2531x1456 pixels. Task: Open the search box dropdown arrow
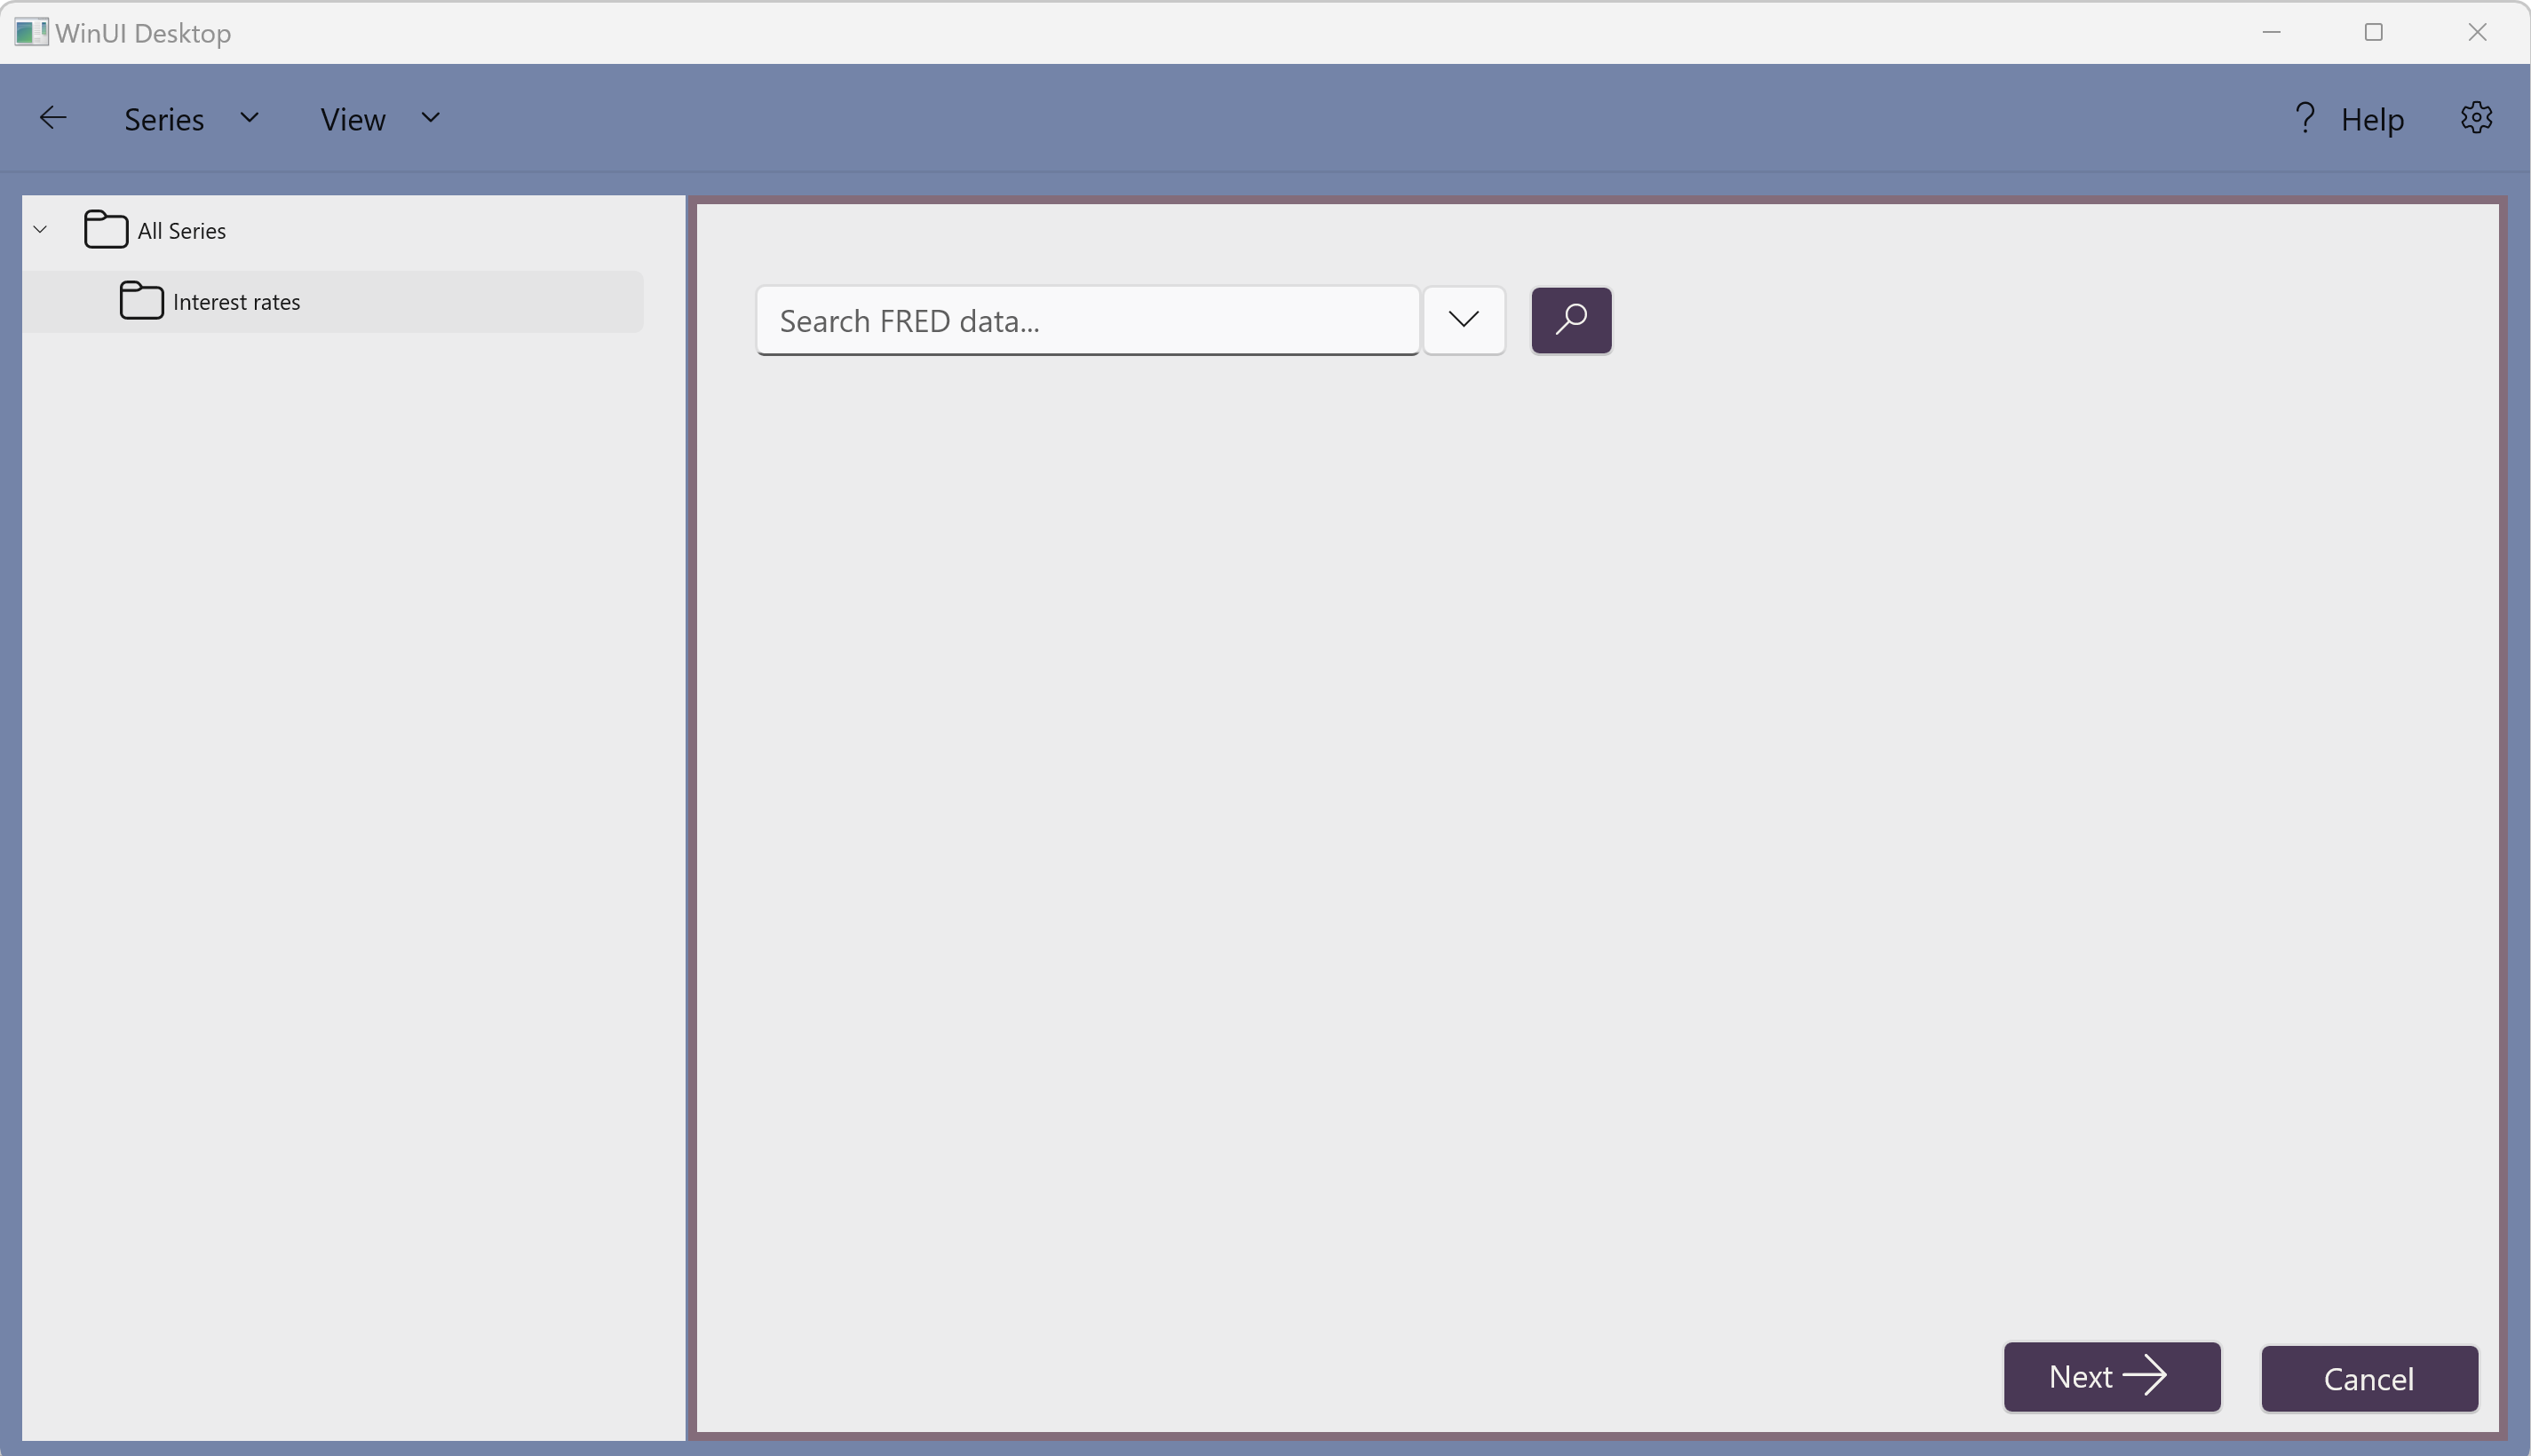(x=1464, y=320)
